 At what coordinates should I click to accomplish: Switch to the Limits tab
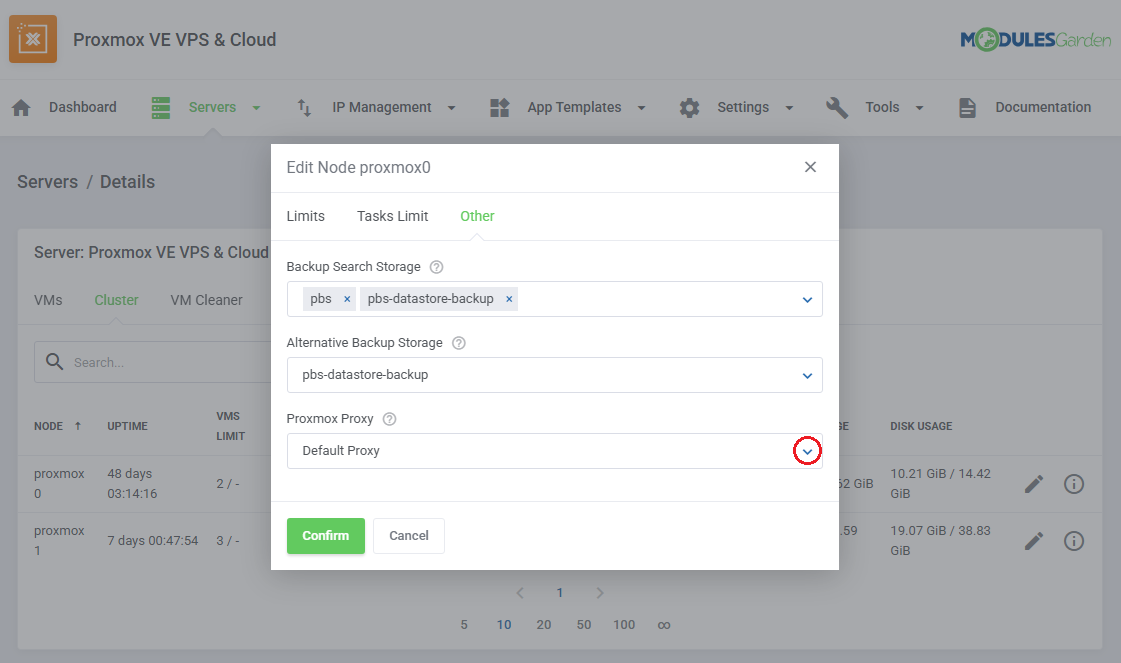(305, 216)
